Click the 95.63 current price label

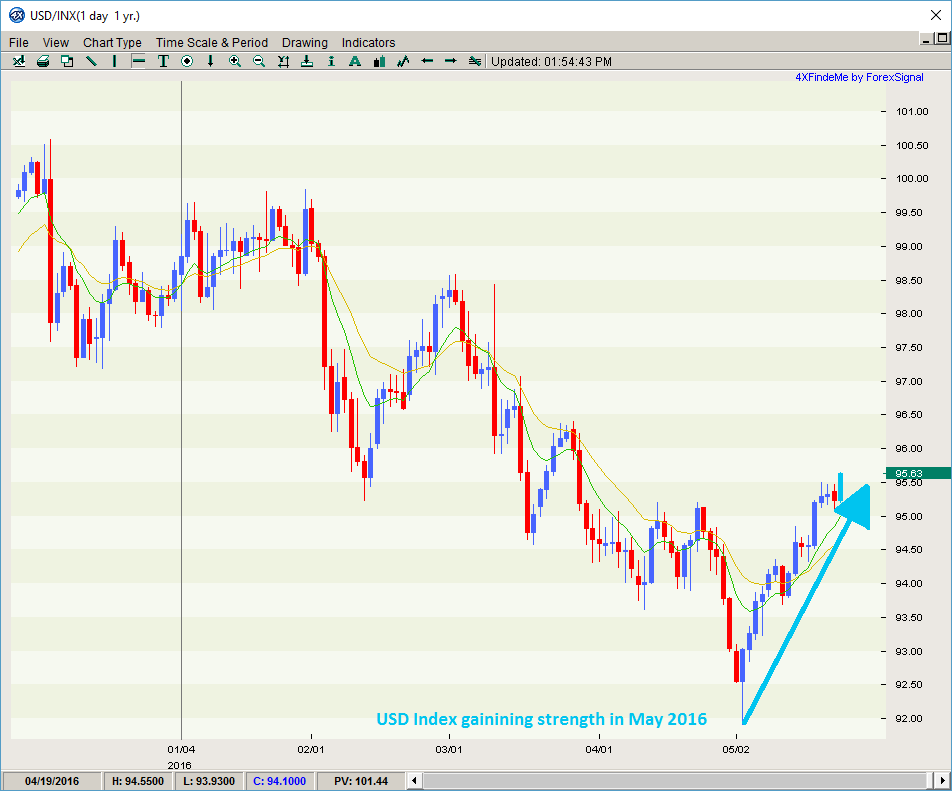point(918,474)
